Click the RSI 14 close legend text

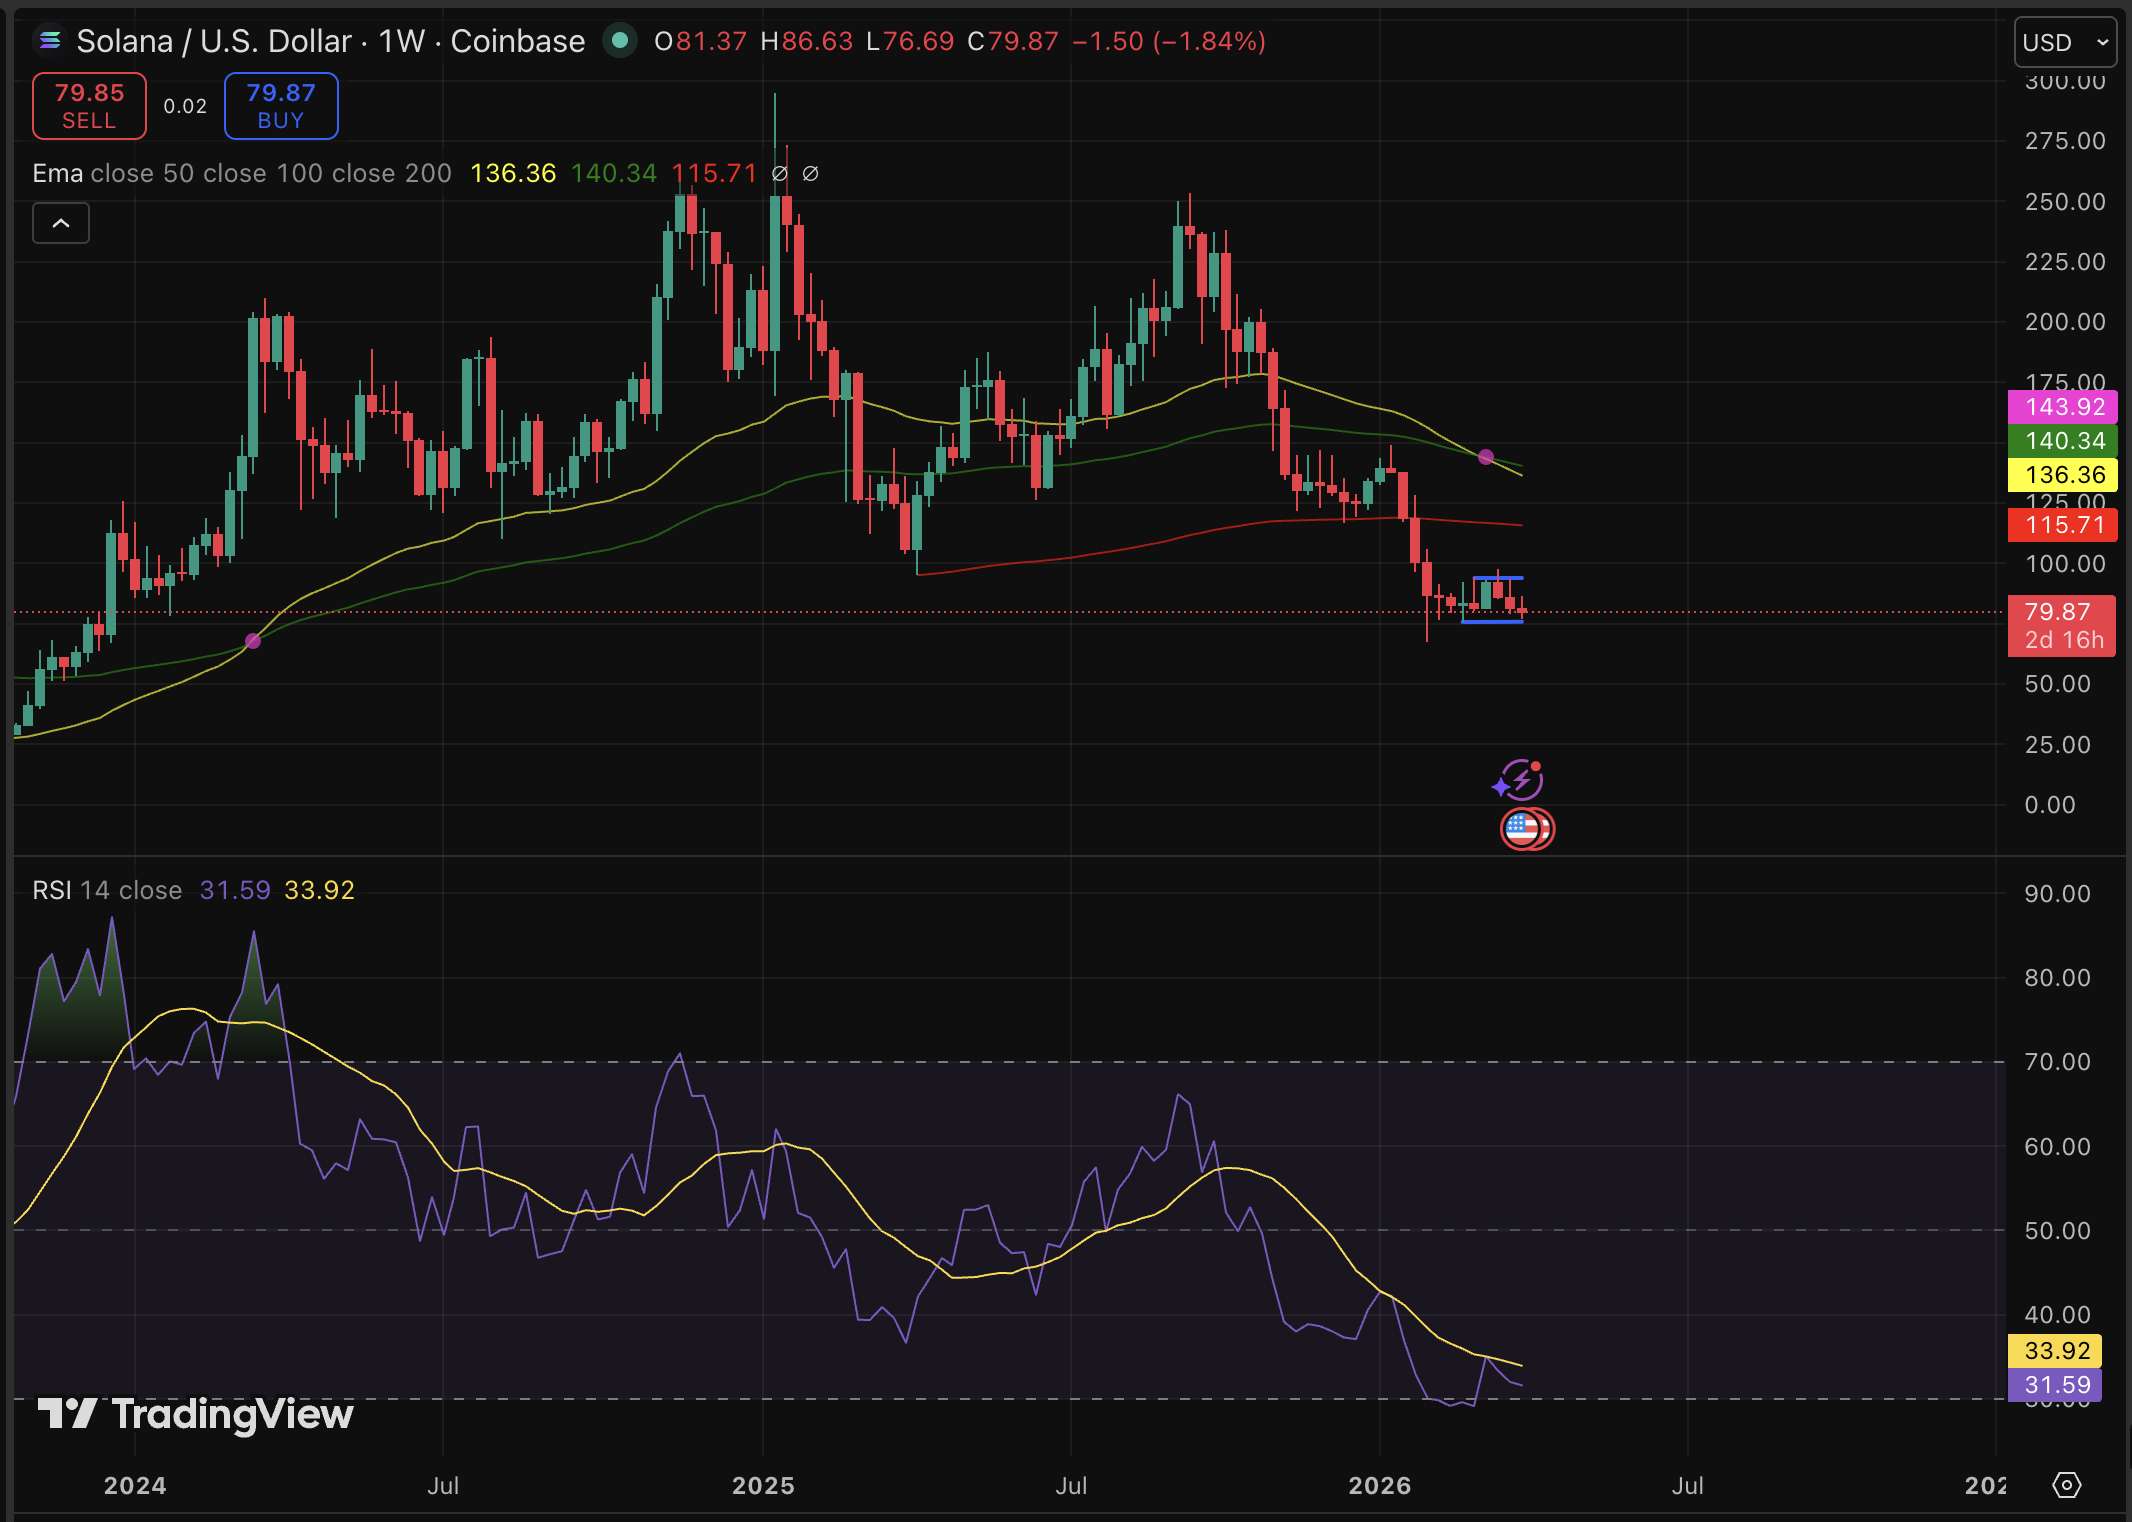coord(105,889)
